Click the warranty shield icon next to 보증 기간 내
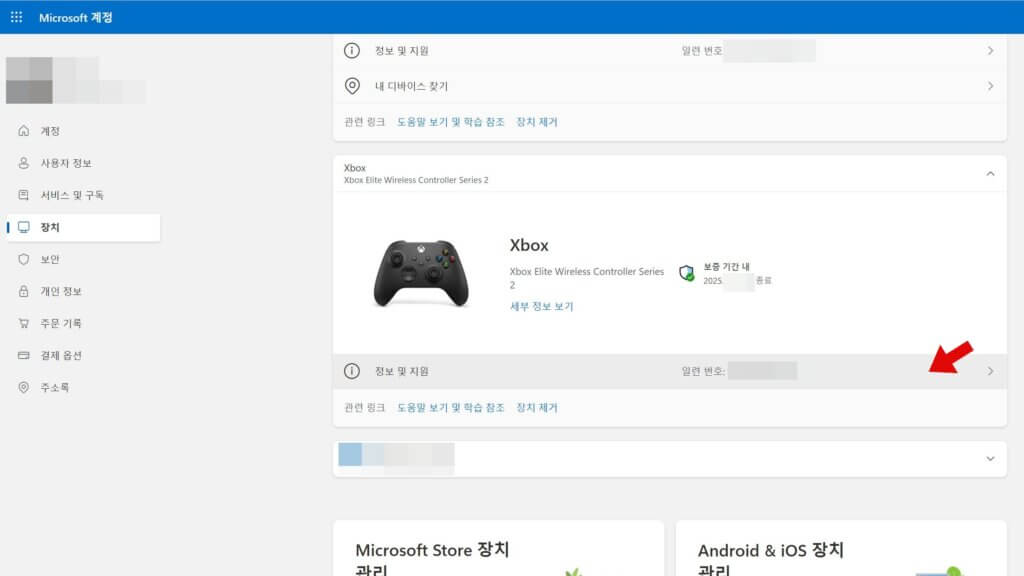This screenshot has height=576, width=1024. (x=687, y=273)
